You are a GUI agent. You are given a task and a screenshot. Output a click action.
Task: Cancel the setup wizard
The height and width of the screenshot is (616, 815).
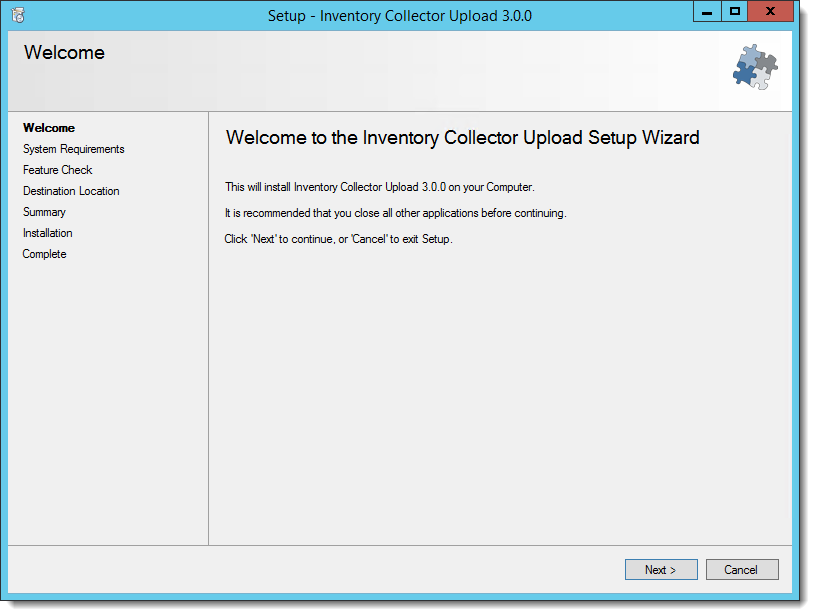click(742, 569)
